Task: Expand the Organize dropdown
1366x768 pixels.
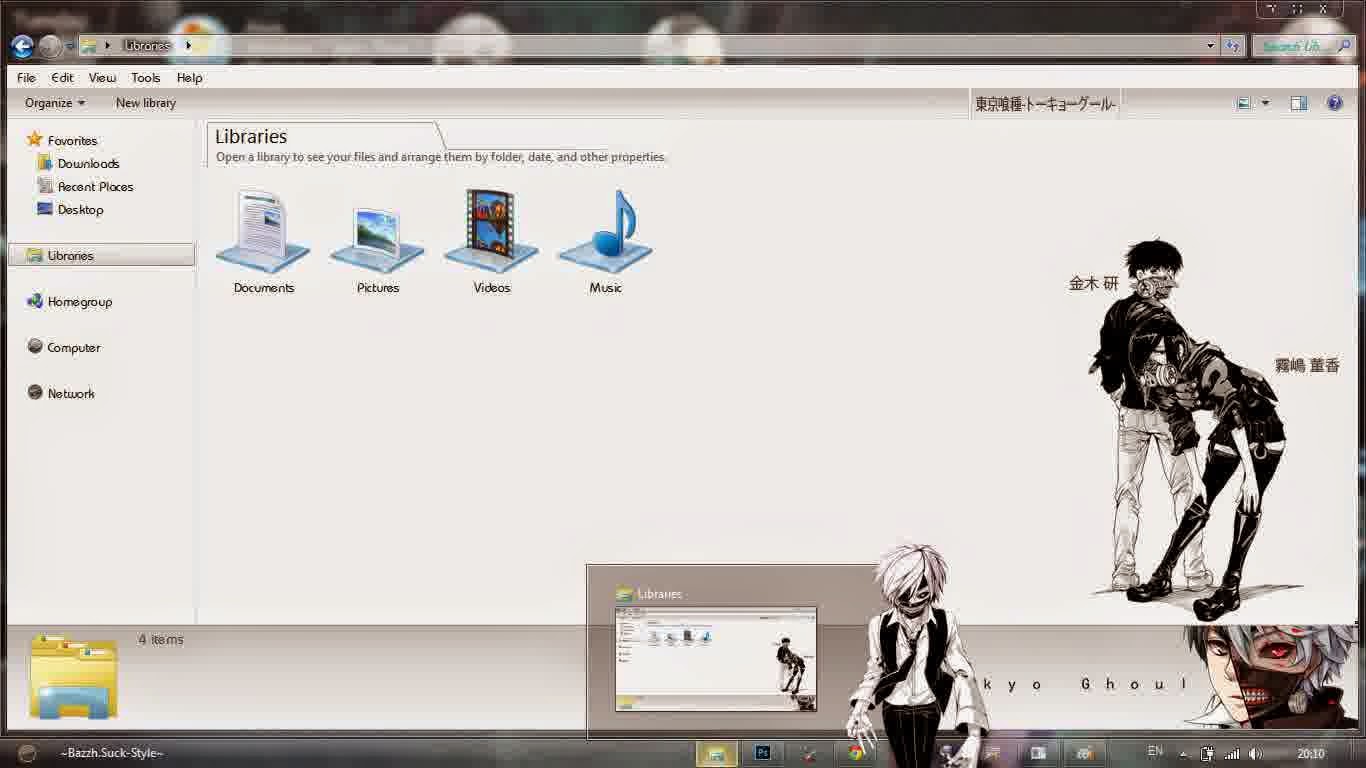Action: click(55, 103)
